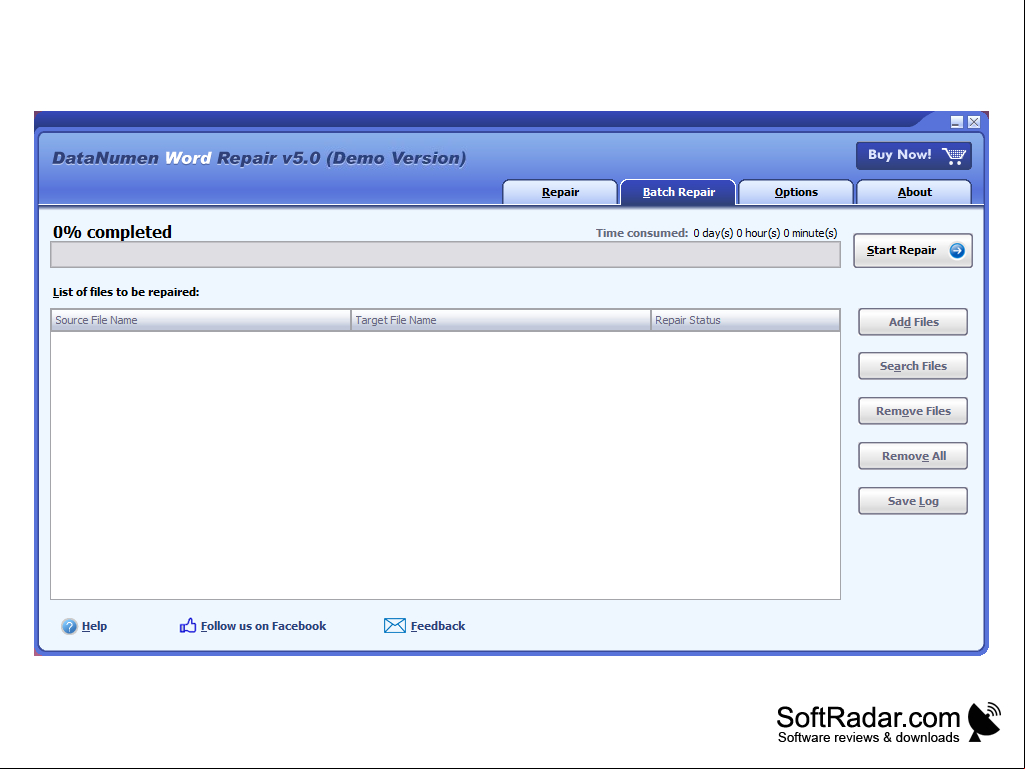Sort by Repair Status column header
This screenshot has width=1025, height=769.
tap(745, 320)
